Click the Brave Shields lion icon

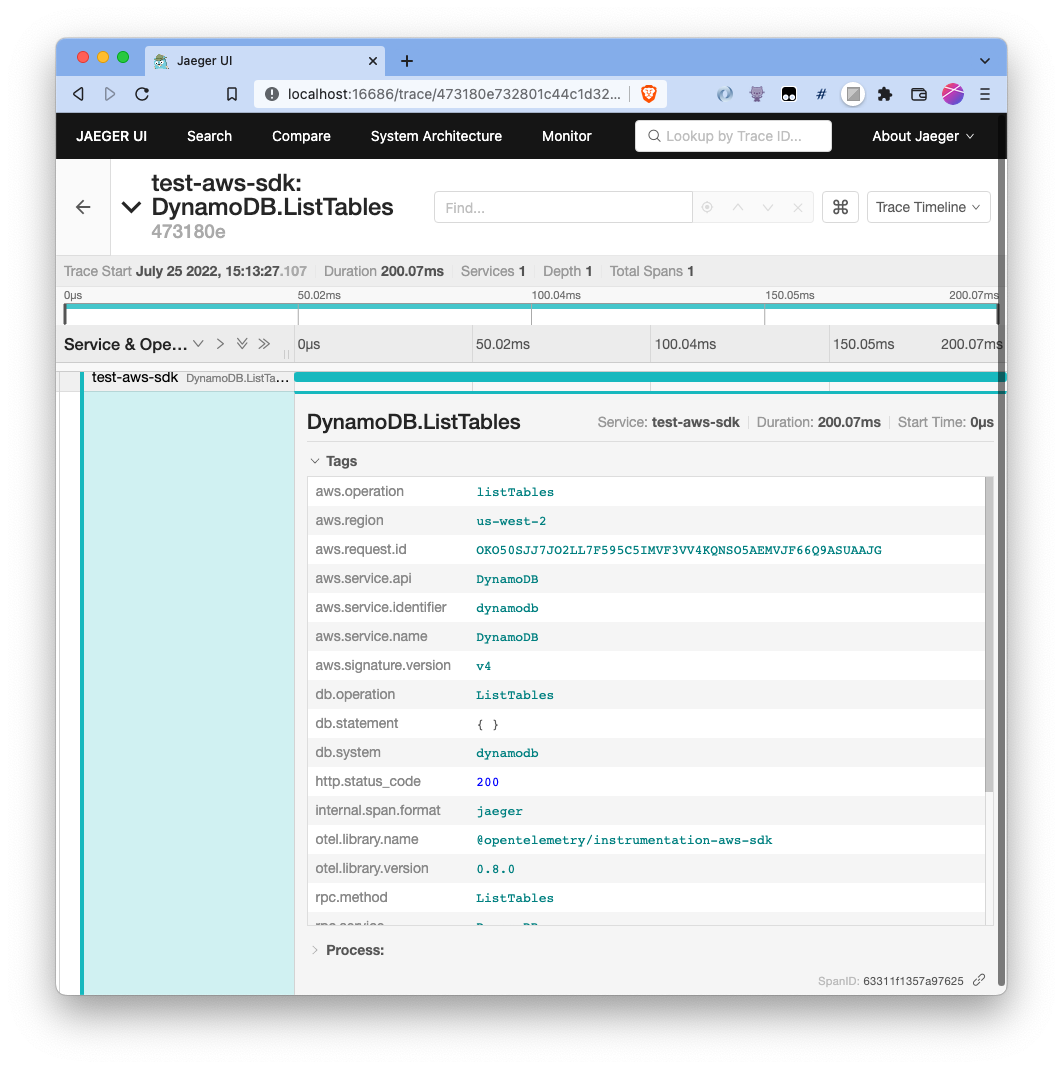pos(649,94)
